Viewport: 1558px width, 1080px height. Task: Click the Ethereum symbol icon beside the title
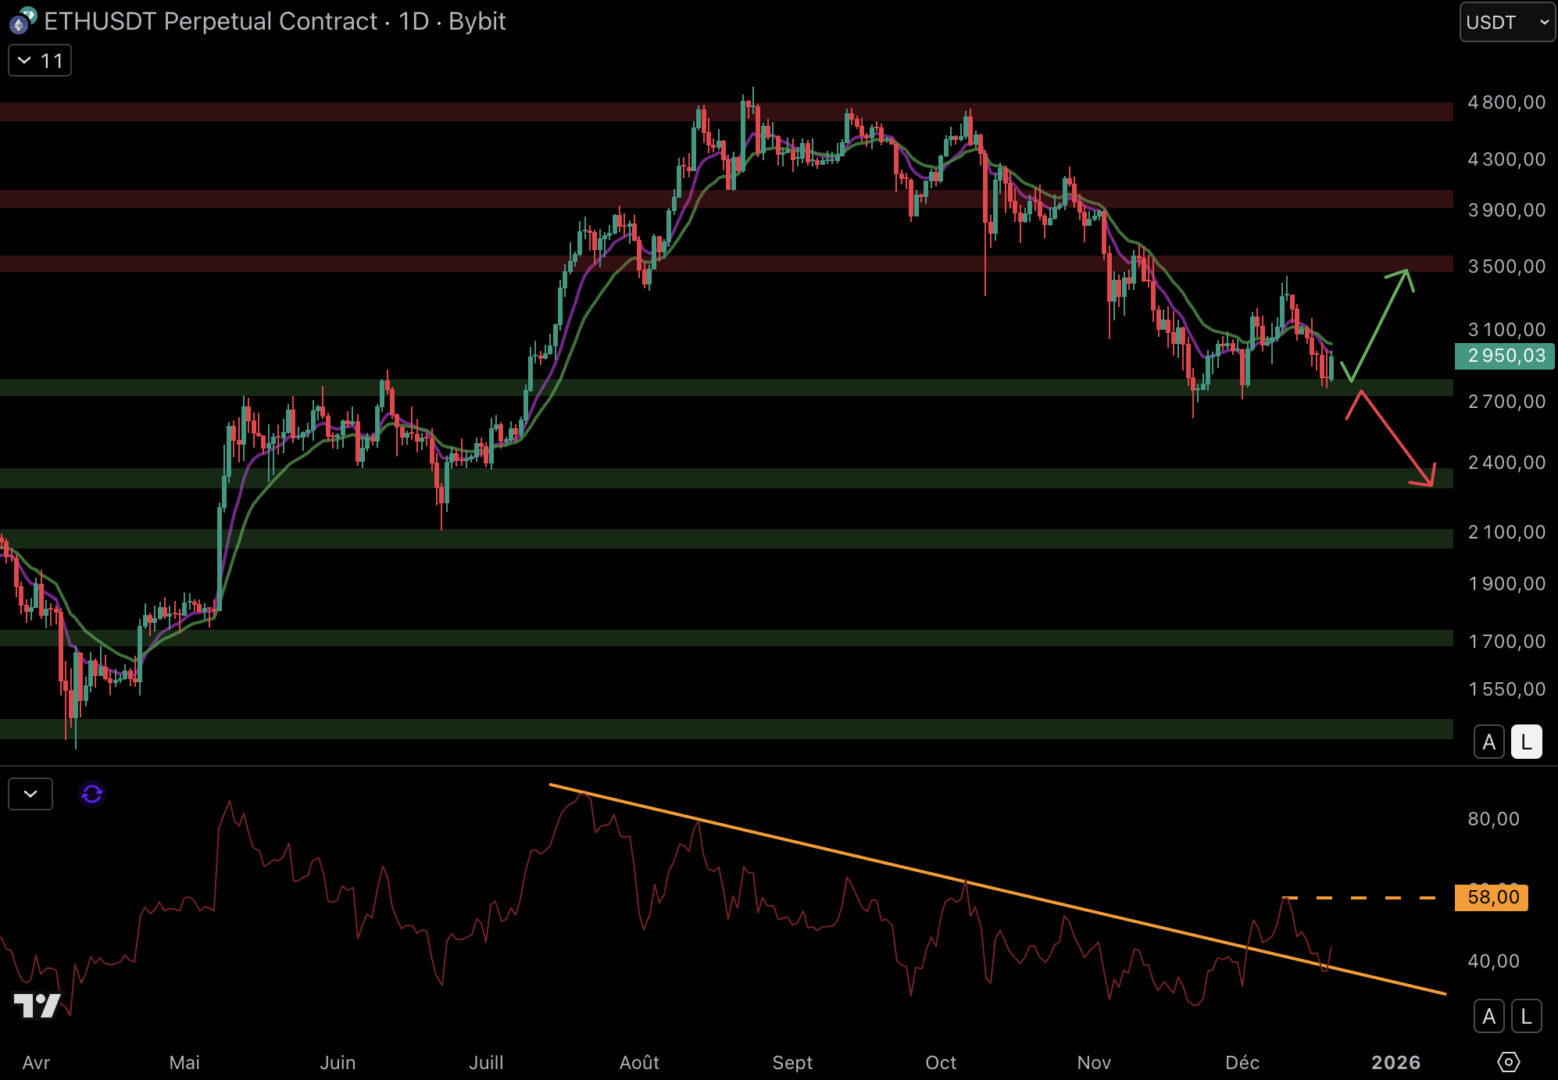coord(22,20)
